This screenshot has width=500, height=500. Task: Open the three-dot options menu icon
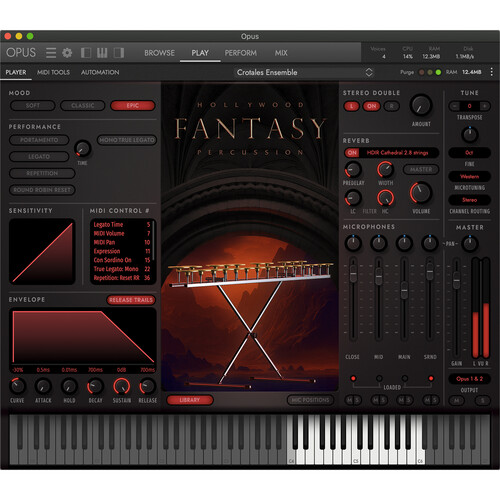click(491, 72)
